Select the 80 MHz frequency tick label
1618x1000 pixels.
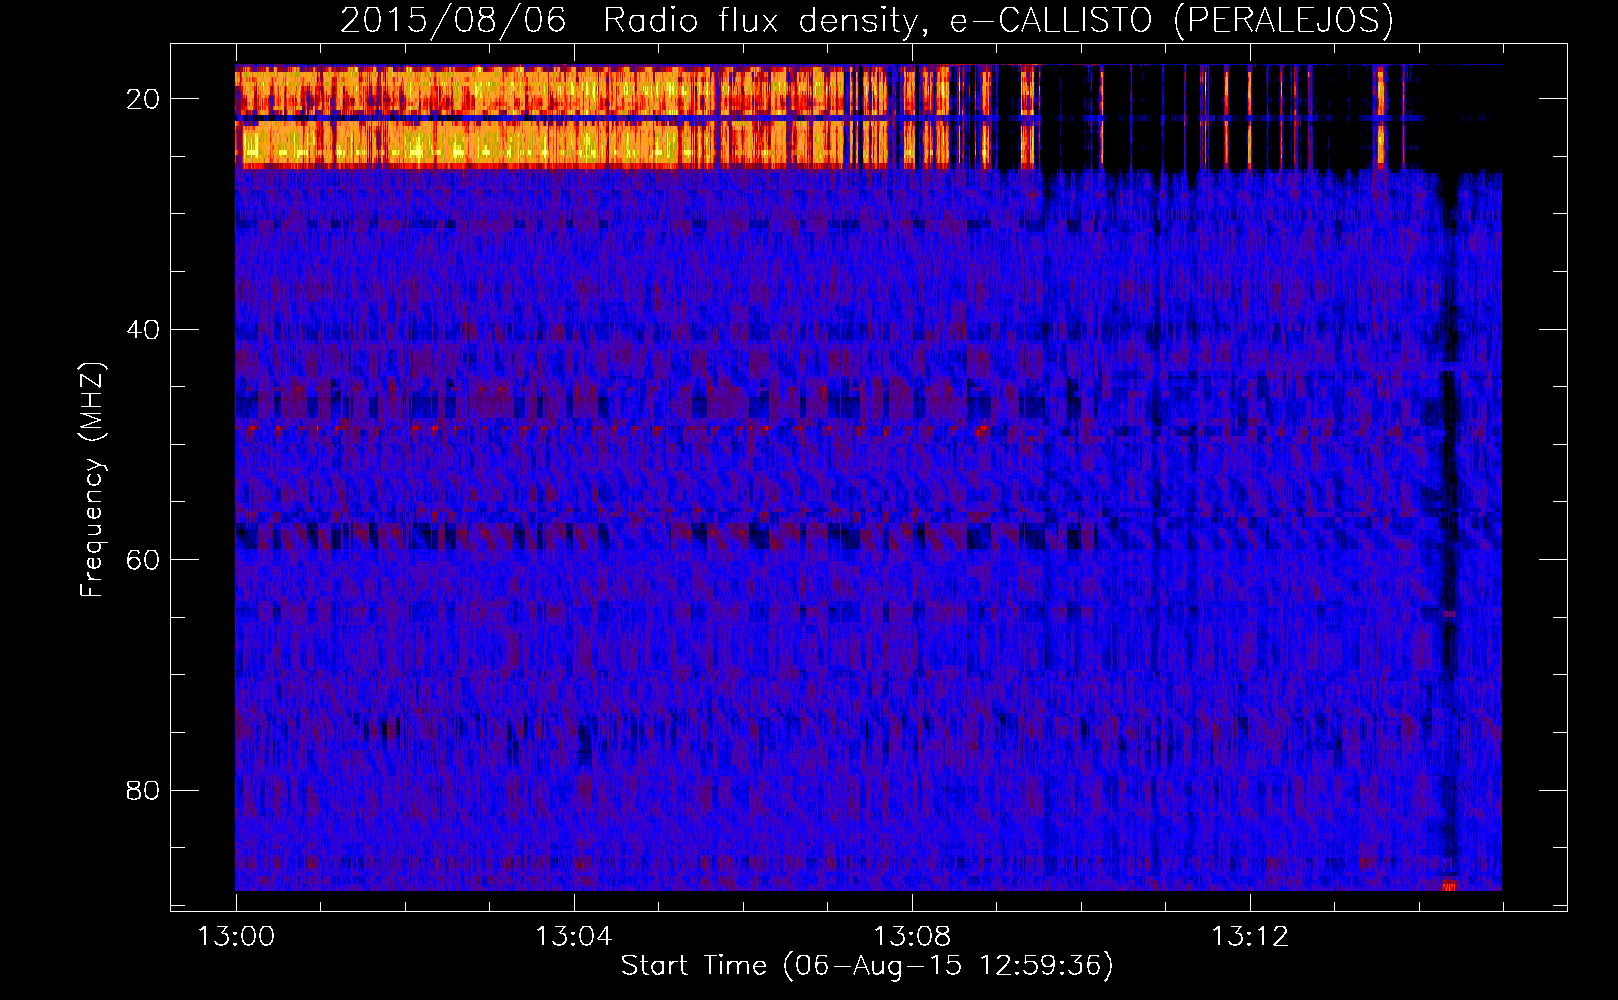tap(144, 791)
